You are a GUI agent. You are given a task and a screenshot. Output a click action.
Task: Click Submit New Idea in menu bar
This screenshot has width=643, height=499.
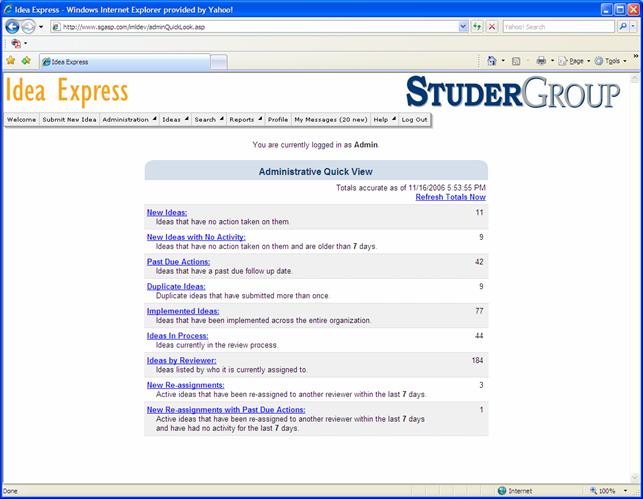pyautogui.click(x=69, y=120)
